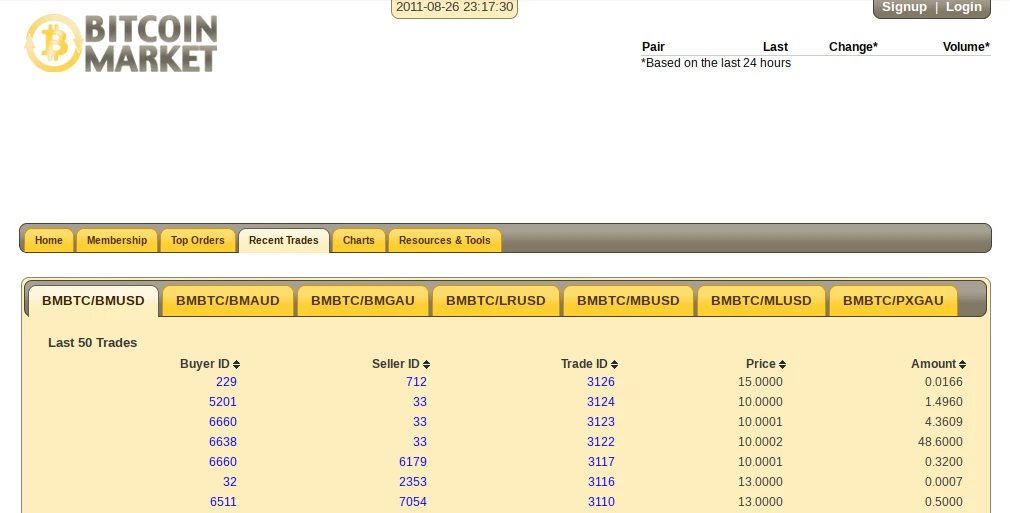Screen dimensions: 1010x513
Task: Open seller ID 2353
Action: click(413, 482)
